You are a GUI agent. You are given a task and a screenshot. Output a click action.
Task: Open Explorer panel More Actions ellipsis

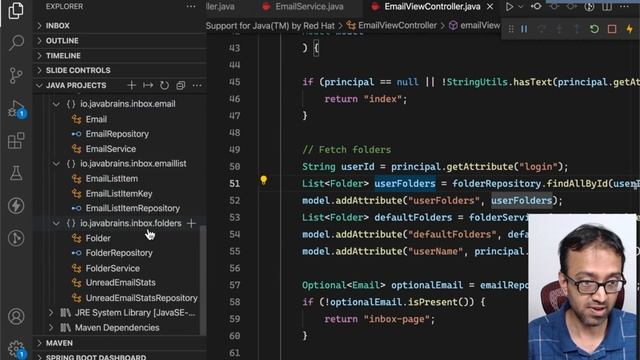point(191,7)
